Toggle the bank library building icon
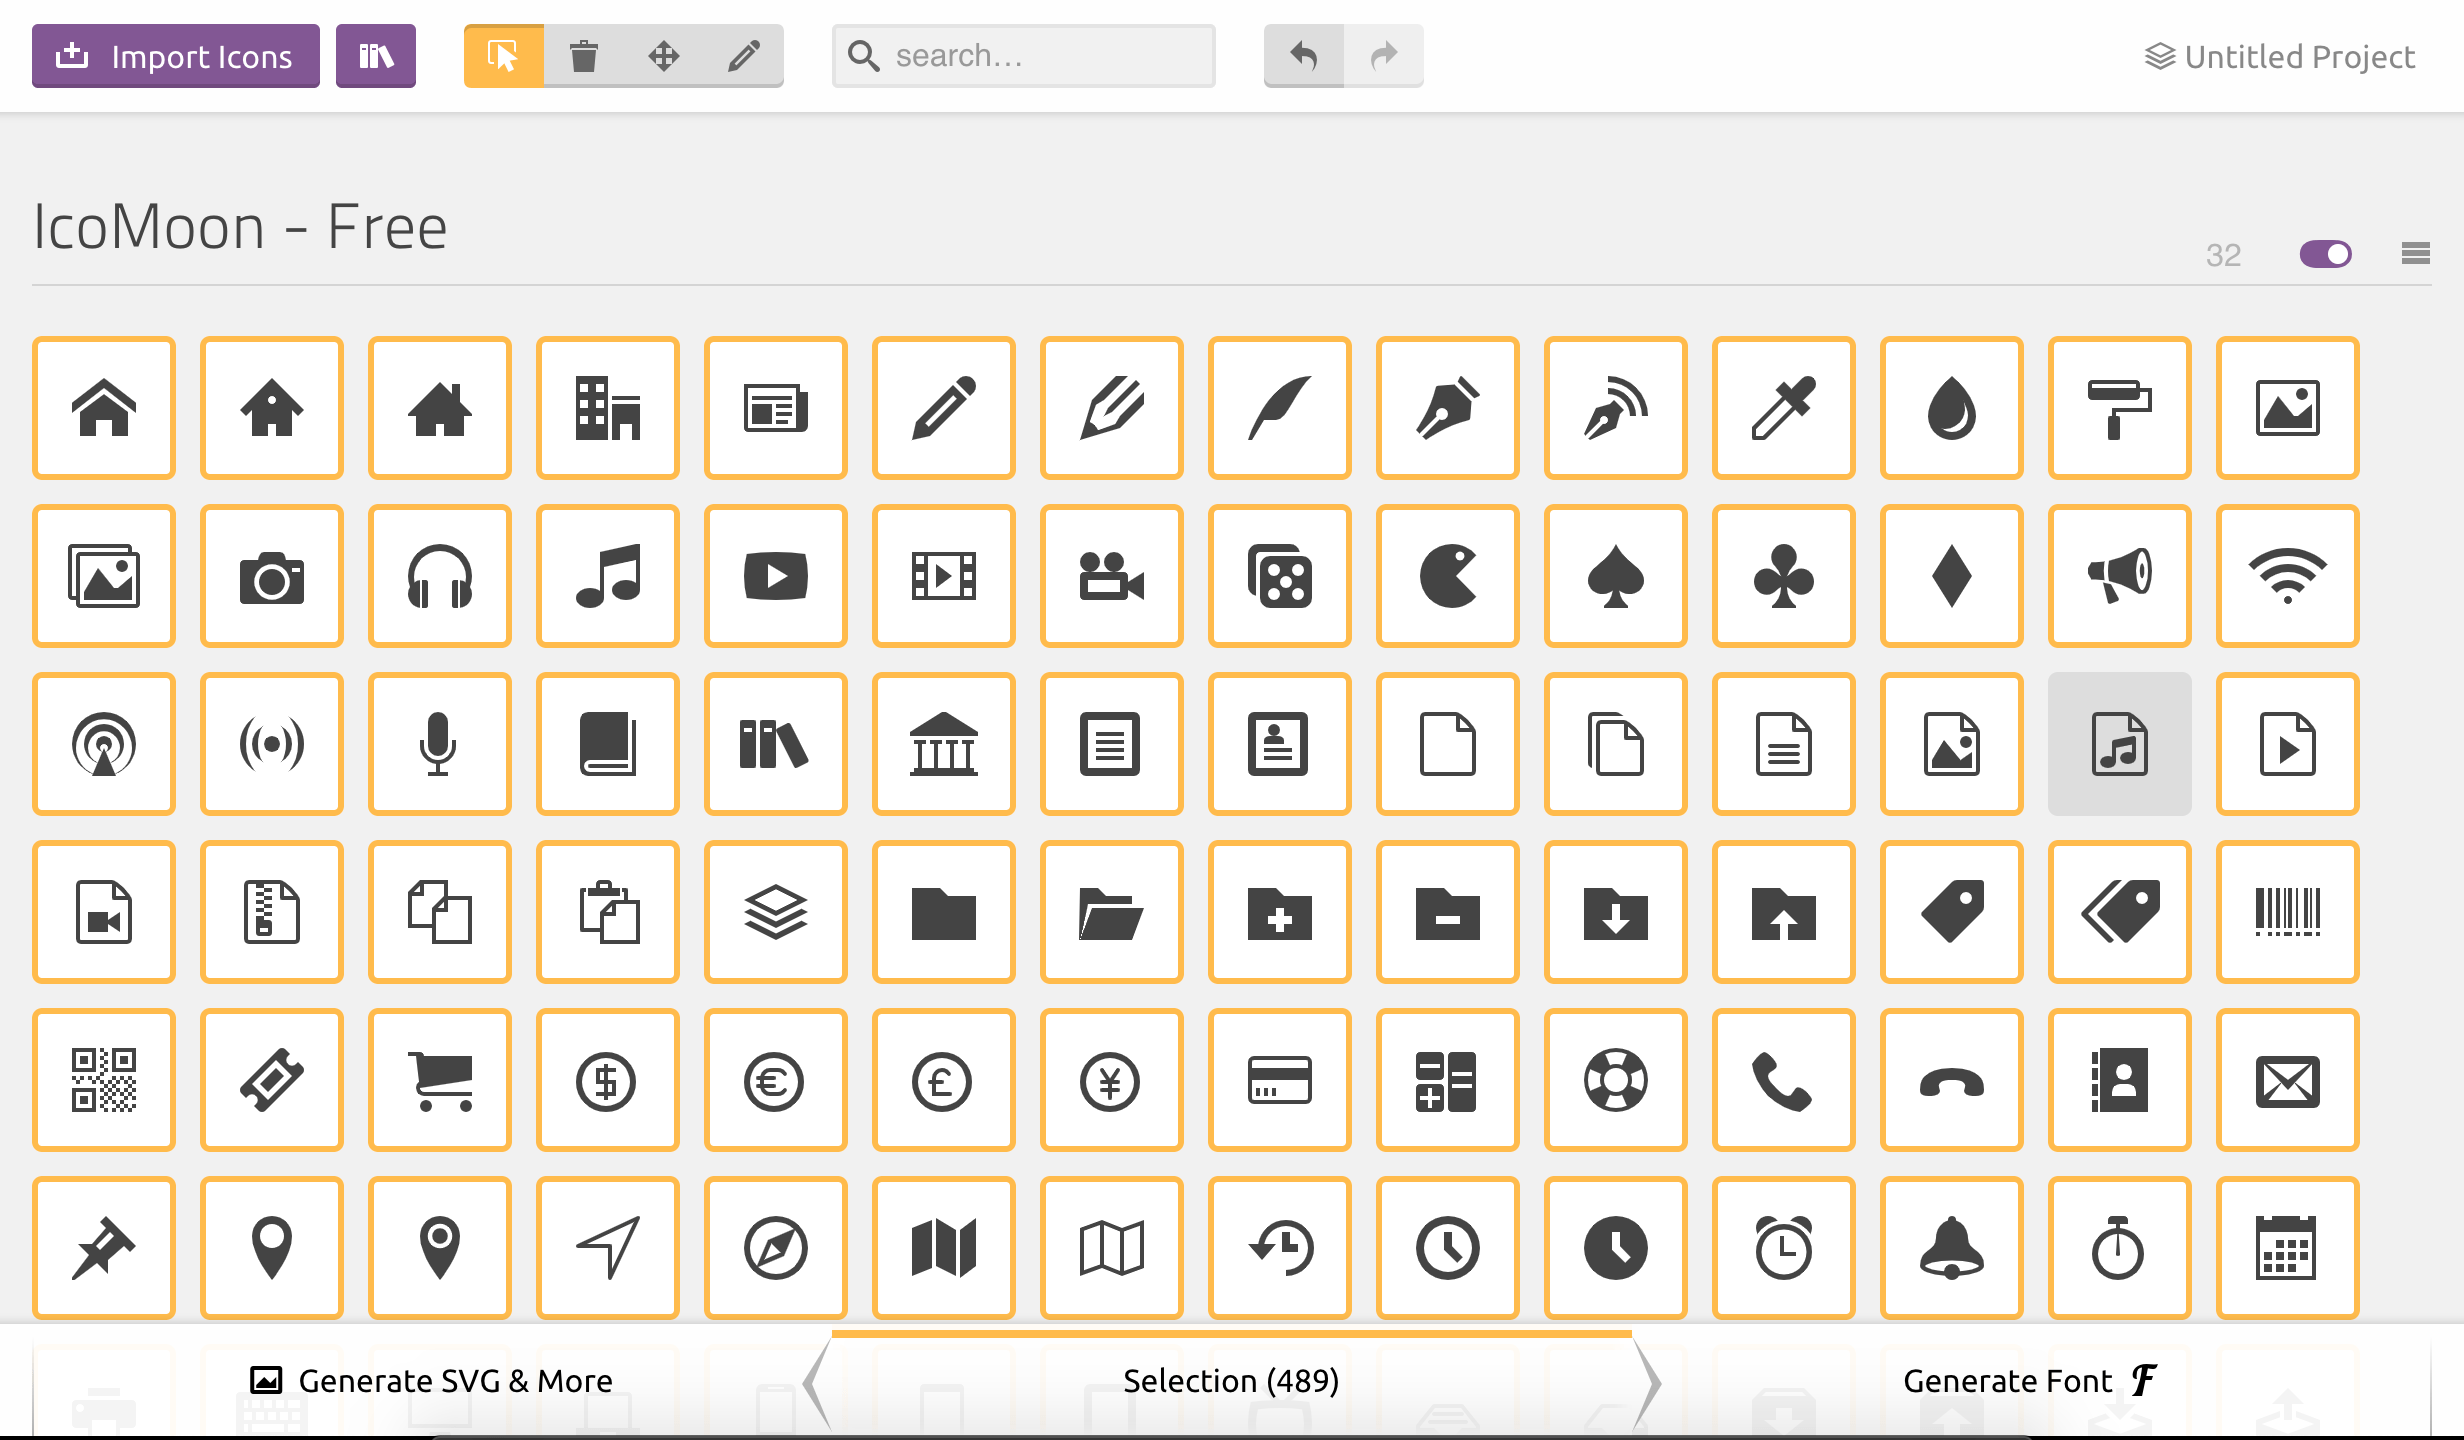Screen dimensions: 2464x1440 [x=944, y=744]
